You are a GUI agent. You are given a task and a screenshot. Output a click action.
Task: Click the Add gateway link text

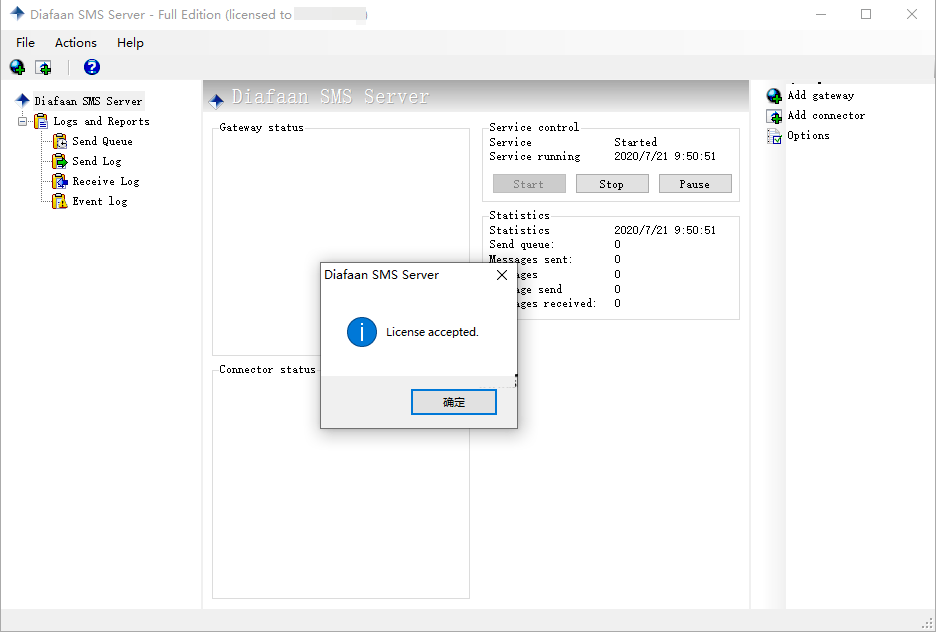[821, 95]
